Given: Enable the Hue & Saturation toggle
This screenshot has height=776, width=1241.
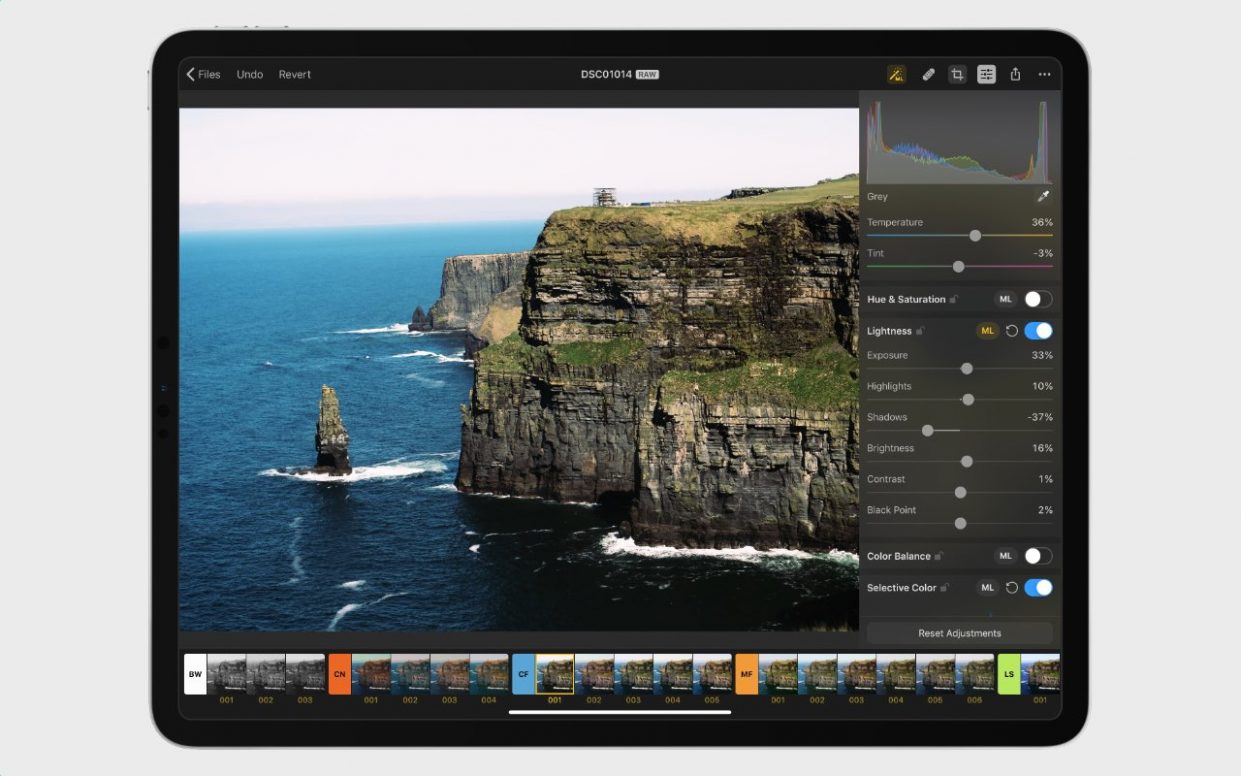Looking at the screenshot, I should tap(1036, 299).
